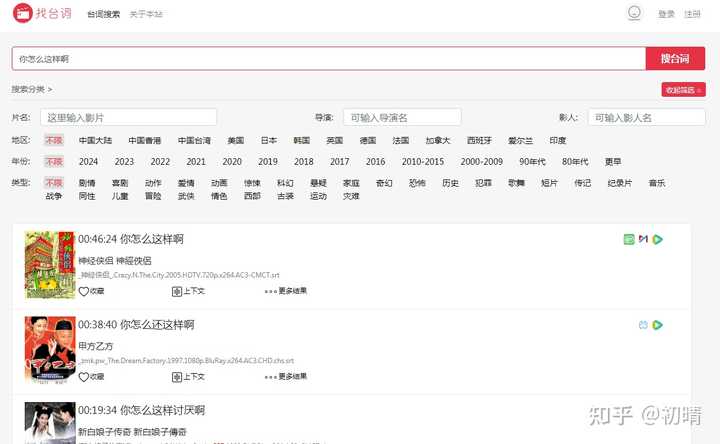This screenshot has height=444, width=720.
Task: Select 不限 in the 类型 genre filter
Action: 54,183
